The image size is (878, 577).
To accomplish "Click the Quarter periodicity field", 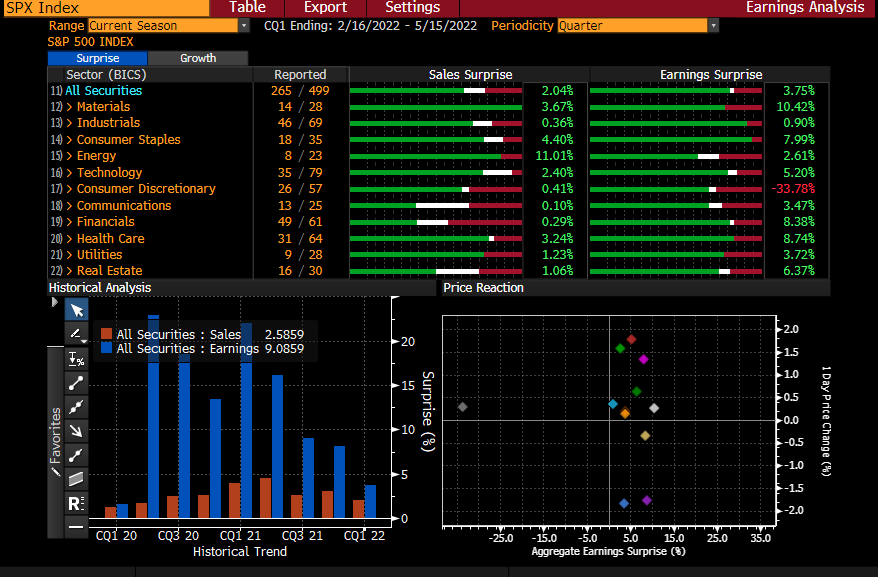I will pos(633,26).
